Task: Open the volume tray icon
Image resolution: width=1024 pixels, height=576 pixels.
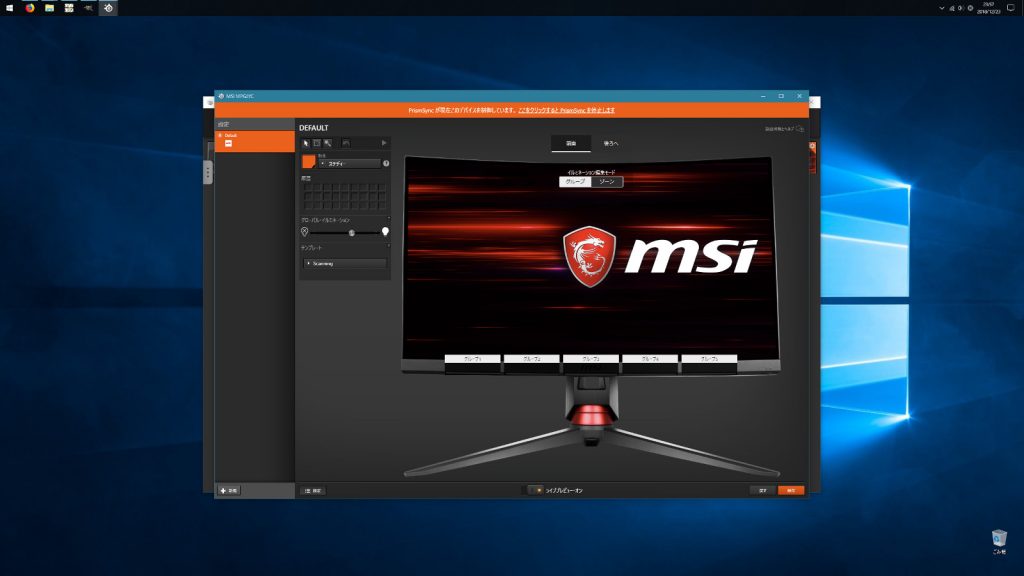Action: pyautogui.click(x=961, y=8)
